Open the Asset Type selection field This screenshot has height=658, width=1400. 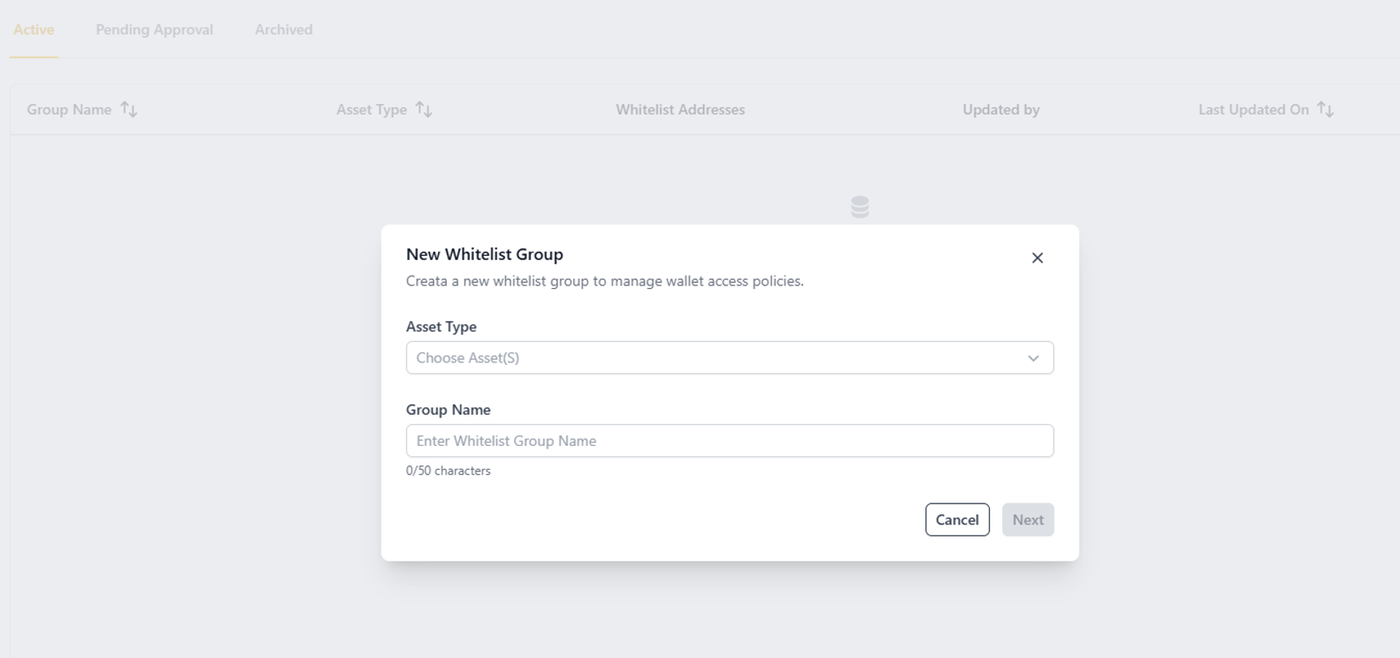730,358
